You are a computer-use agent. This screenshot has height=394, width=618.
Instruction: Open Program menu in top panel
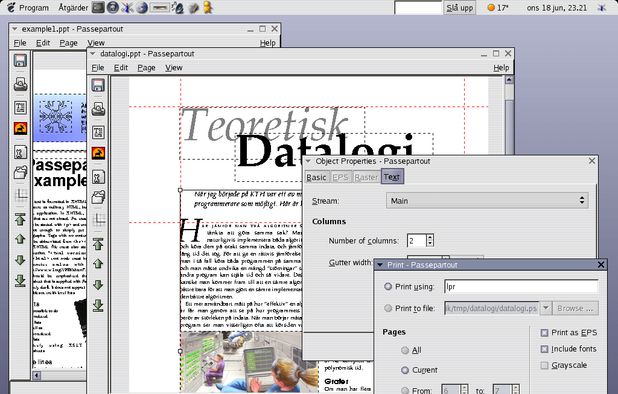tap(34, 7)
